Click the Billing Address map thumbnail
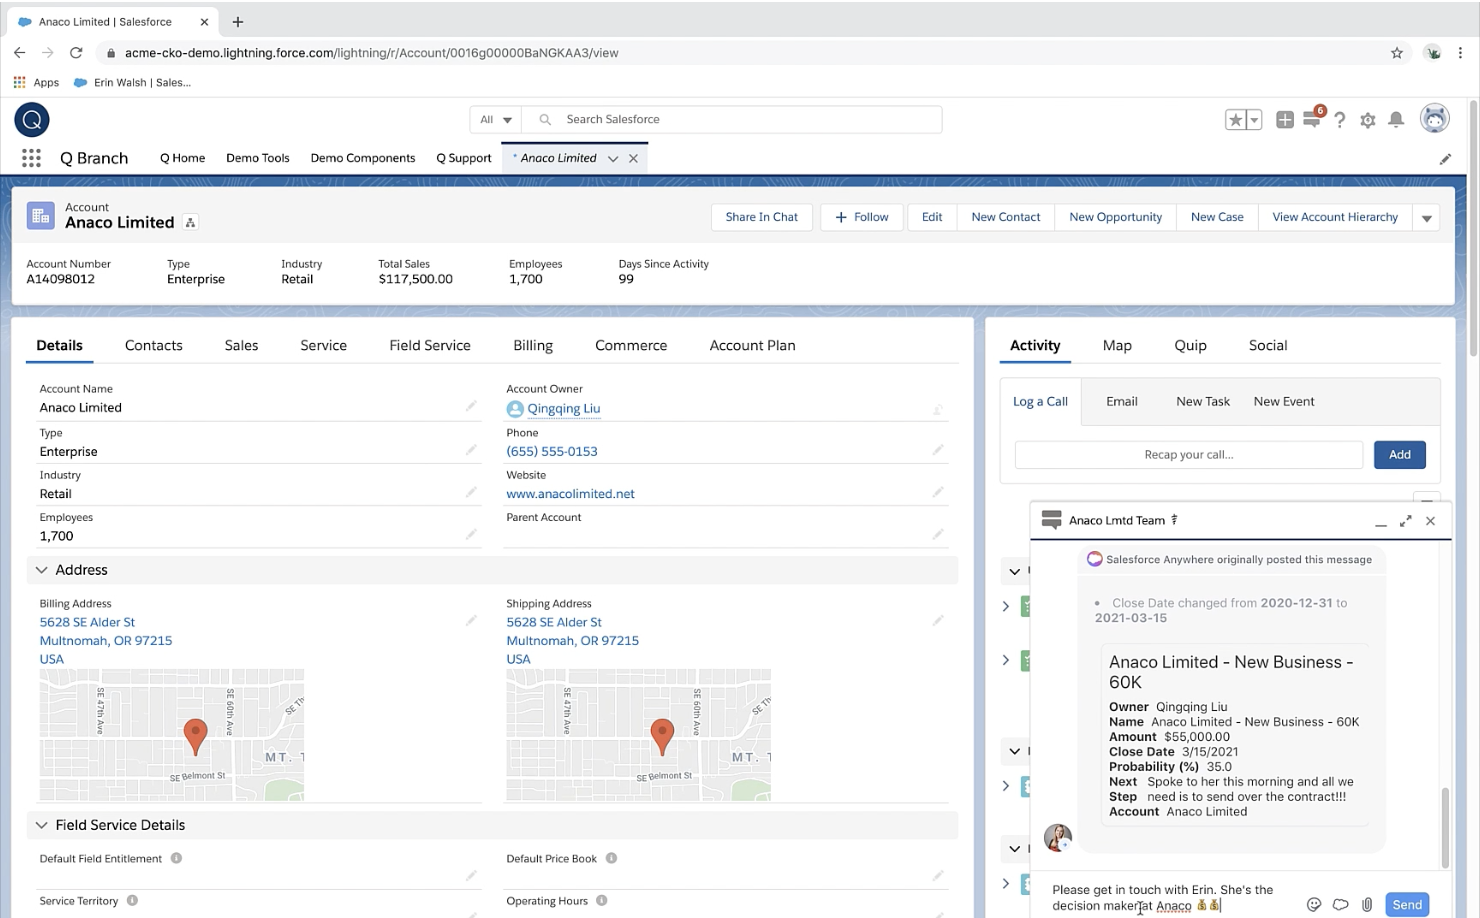This screenshot has width=1480, height=918. pyautogui.click(x=172, y=735)
